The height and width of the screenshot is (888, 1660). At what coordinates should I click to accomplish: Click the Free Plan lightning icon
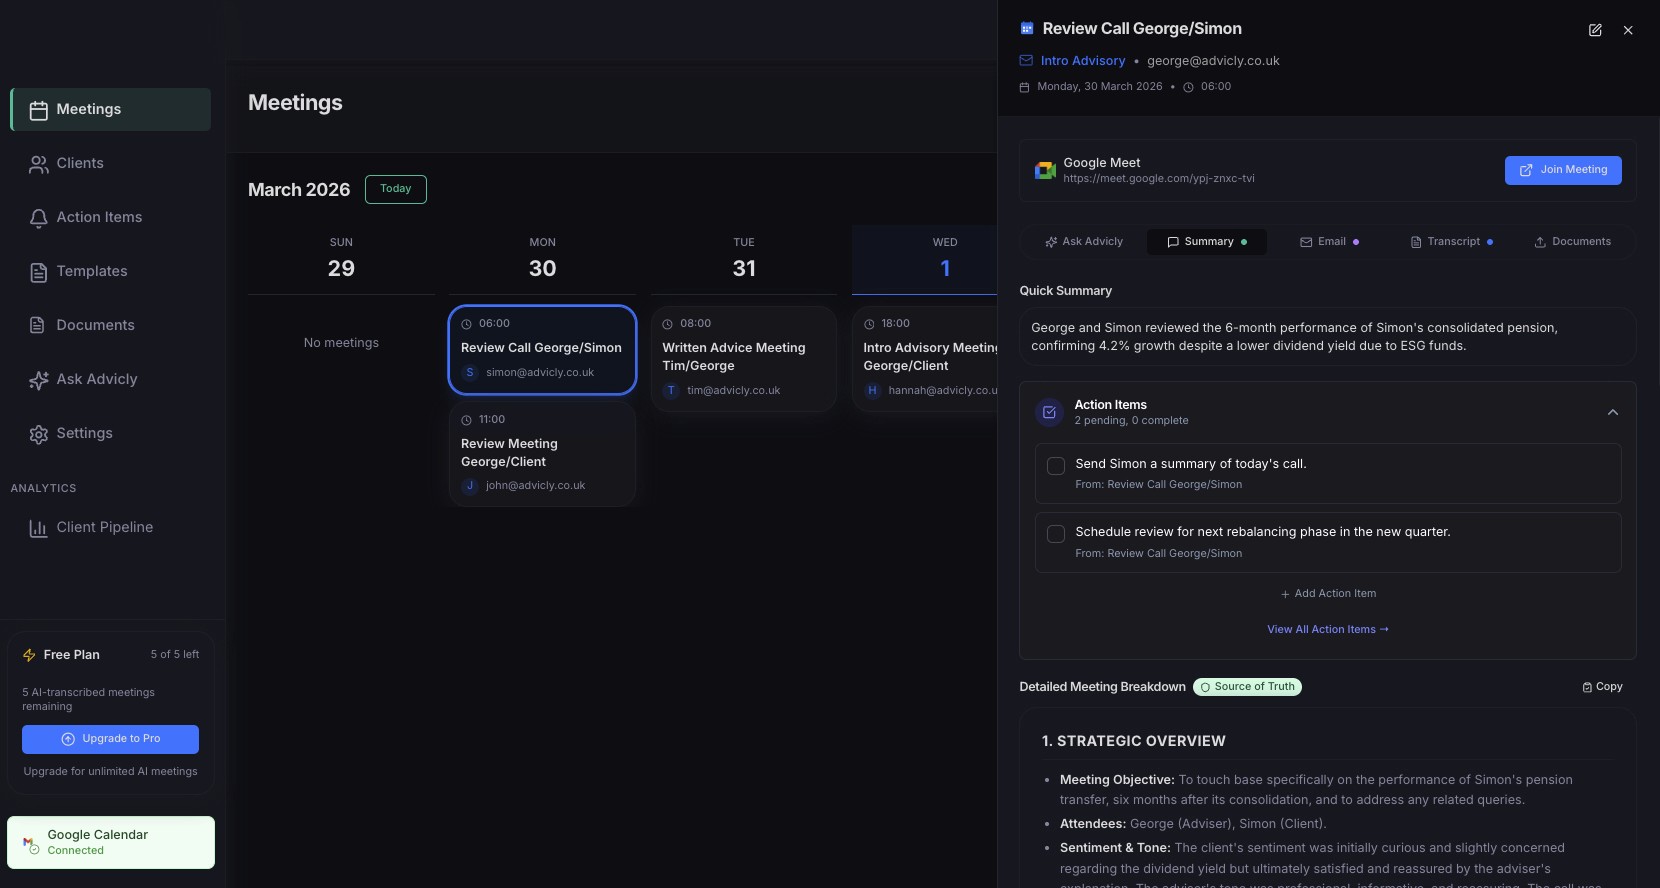(x=29, y=655)
